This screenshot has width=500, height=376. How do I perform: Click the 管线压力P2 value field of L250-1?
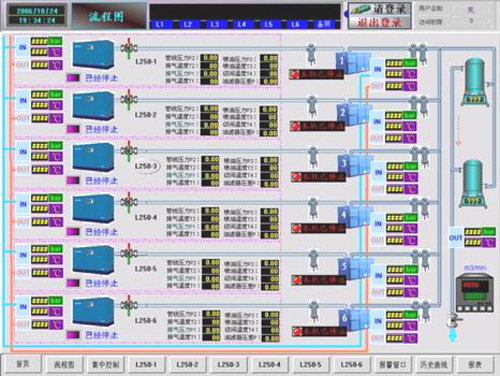210,58
